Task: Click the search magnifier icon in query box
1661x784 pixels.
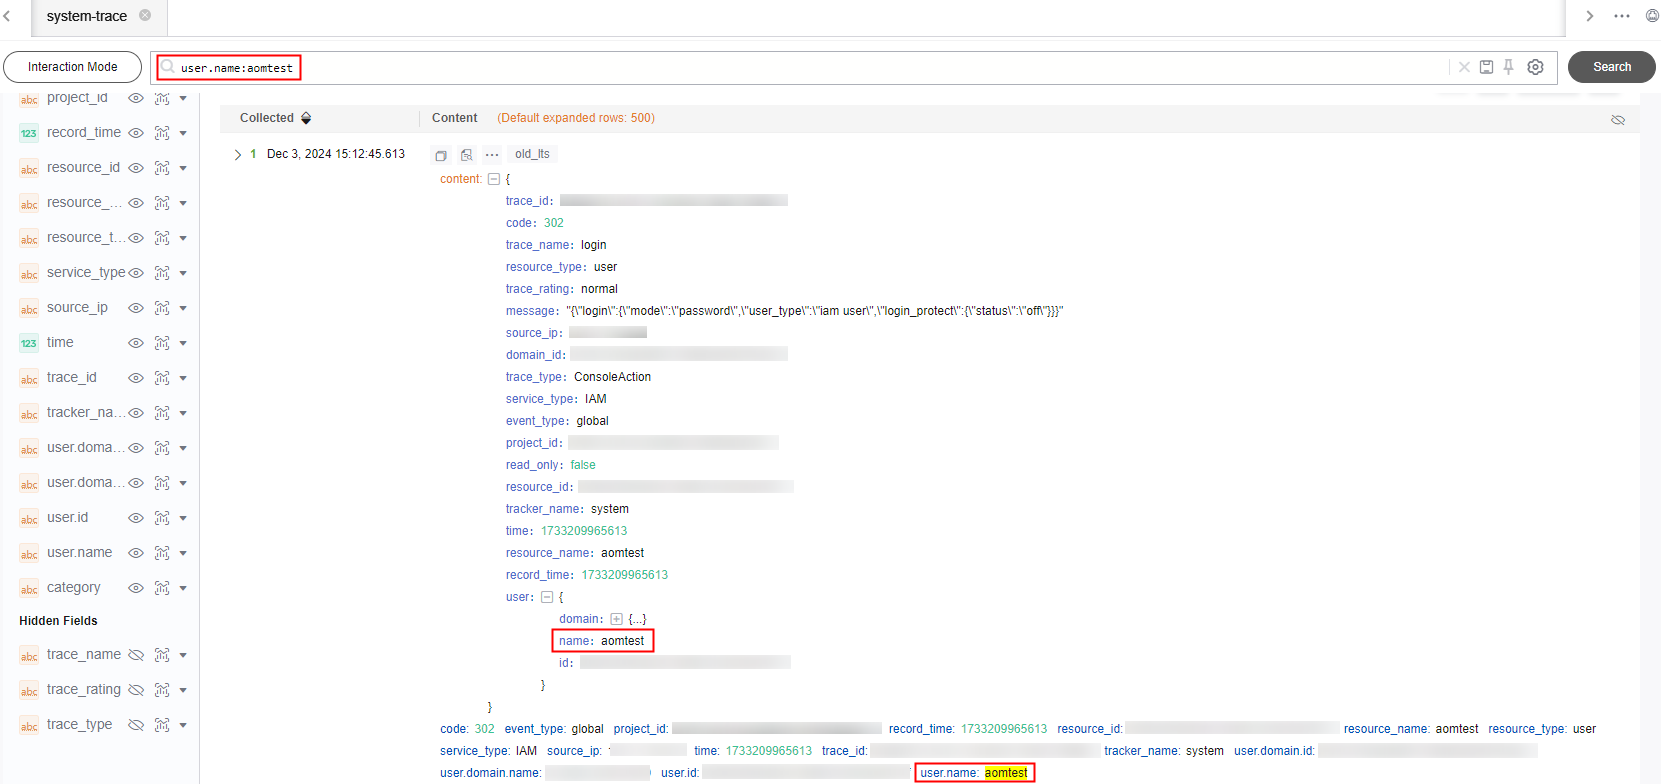Action: (x=168, y=67)
